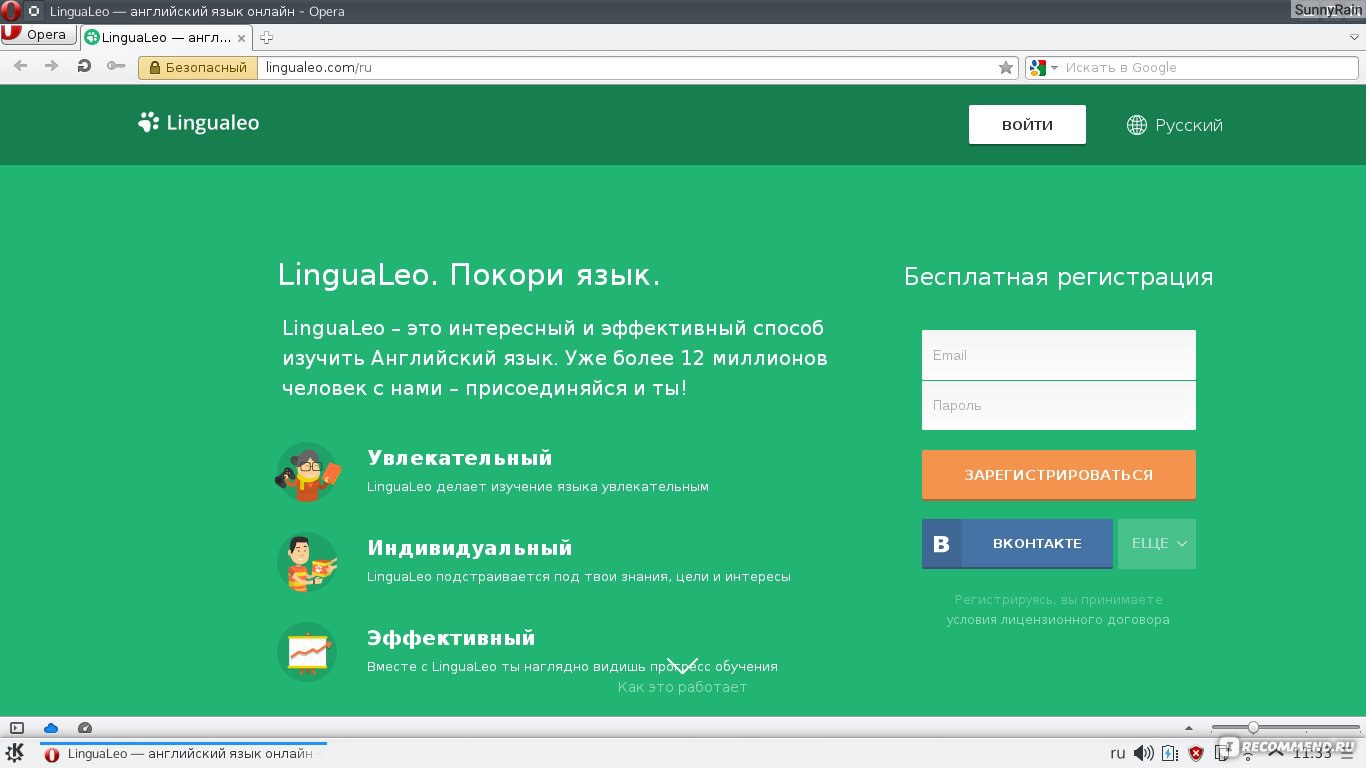
Task: Bookmark the page with the star icon
Action: (x=1006, y=68)
